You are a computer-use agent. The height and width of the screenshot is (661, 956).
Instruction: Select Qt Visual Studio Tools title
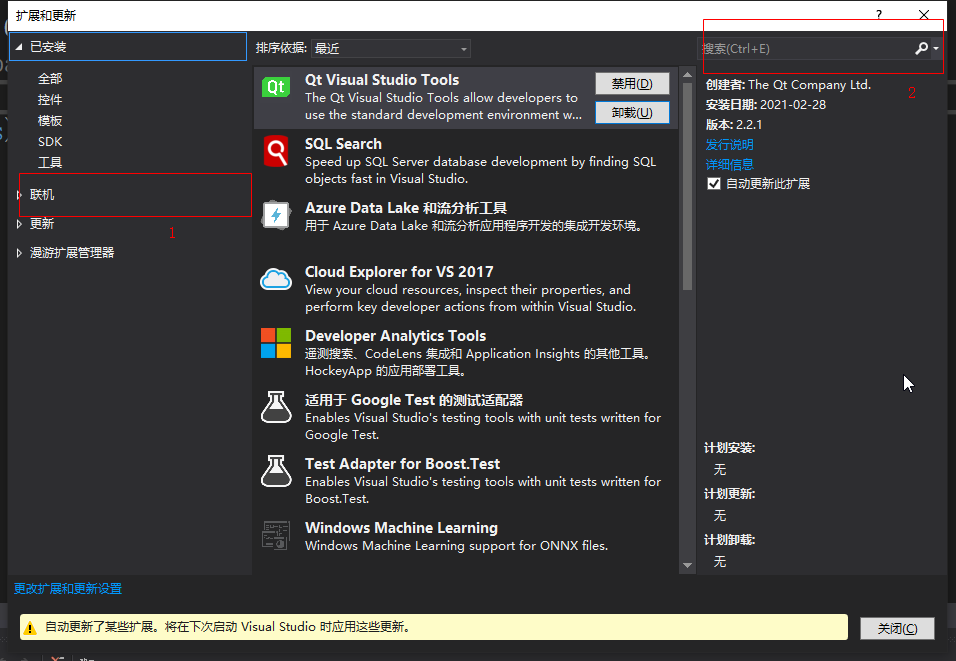pyautogui.click(x=382, y=80)
